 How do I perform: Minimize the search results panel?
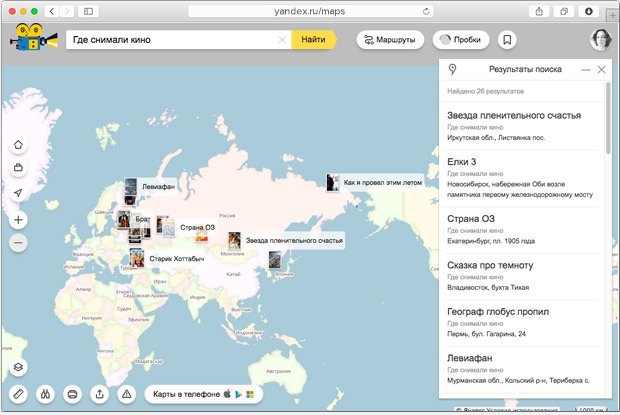click(586, 70)
